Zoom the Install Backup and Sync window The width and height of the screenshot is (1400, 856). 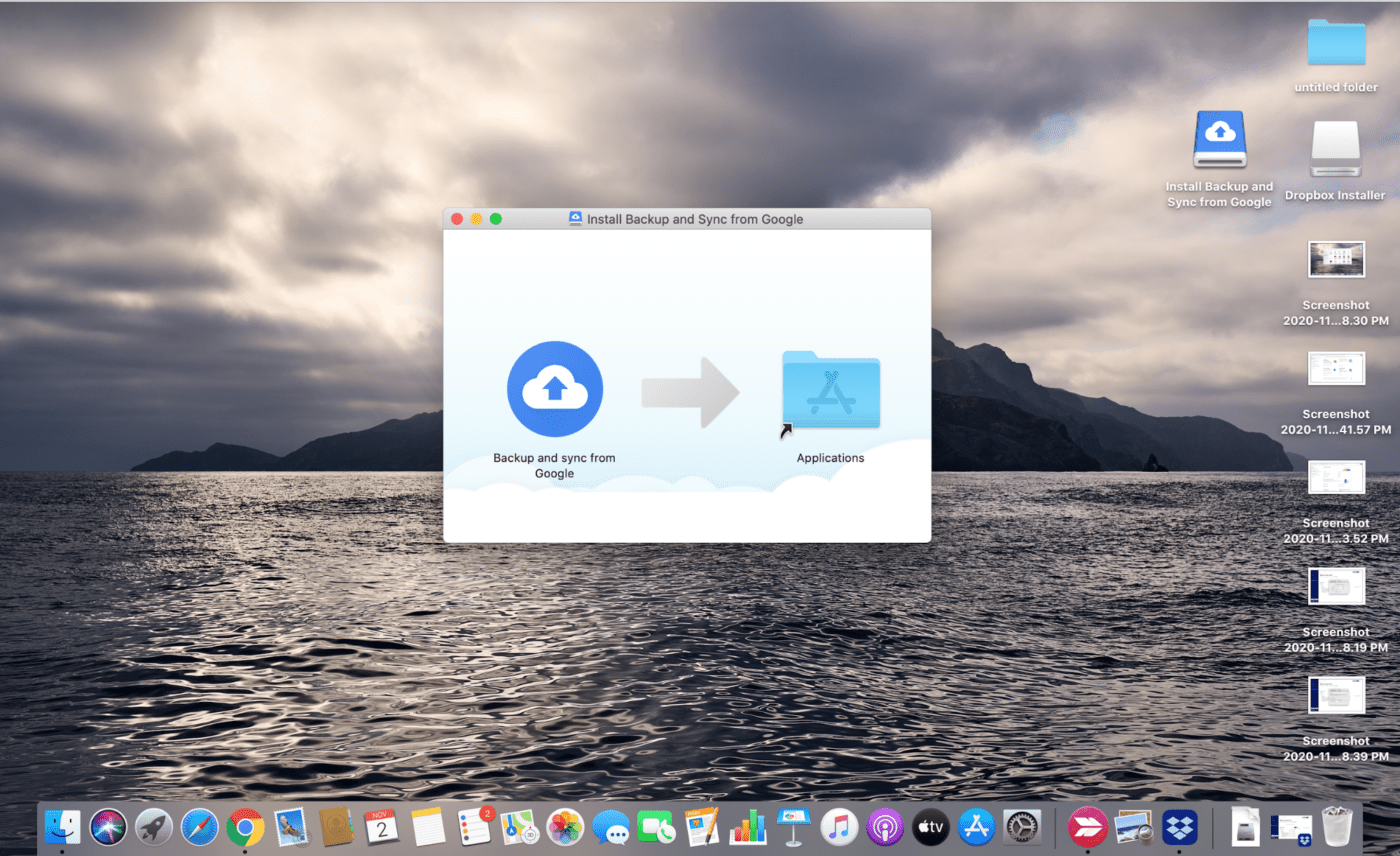coord(495,219)
